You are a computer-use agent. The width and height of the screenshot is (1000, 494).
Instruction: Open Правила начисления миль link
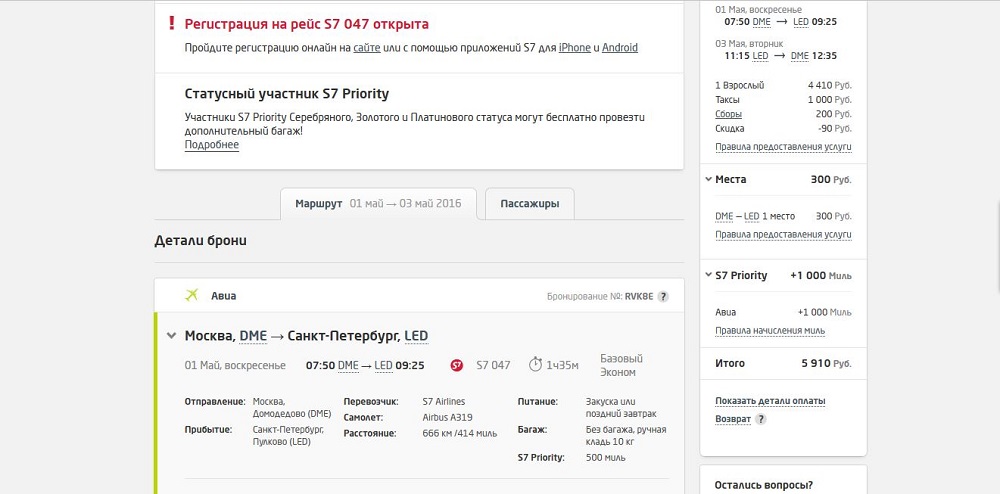[770, 331]
